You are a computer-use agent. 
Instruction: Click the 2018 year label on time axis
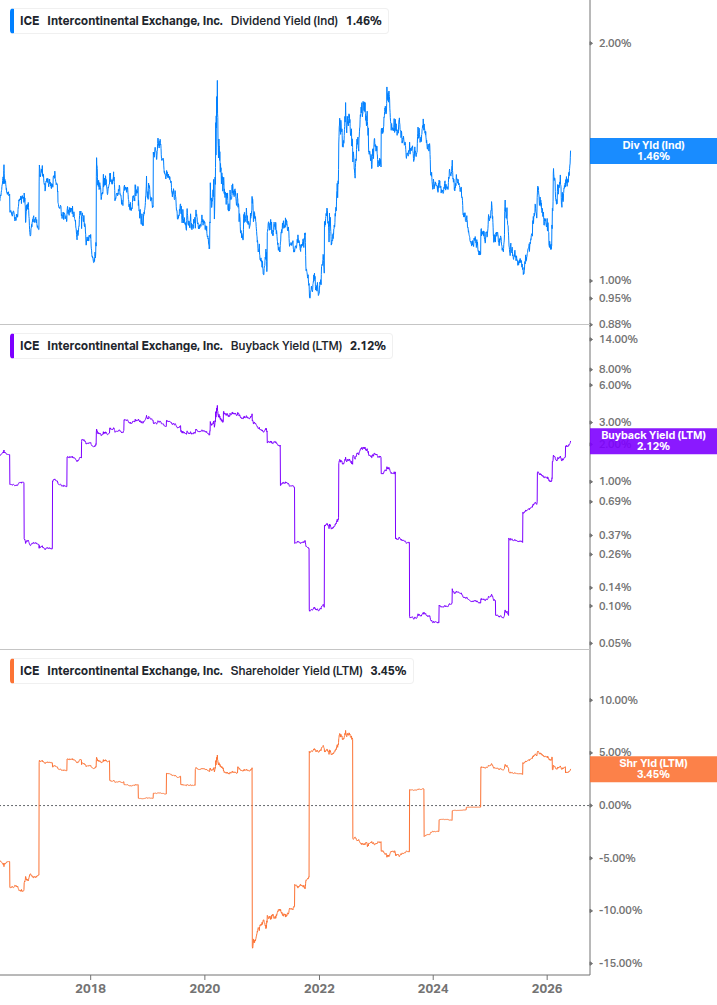90,988
